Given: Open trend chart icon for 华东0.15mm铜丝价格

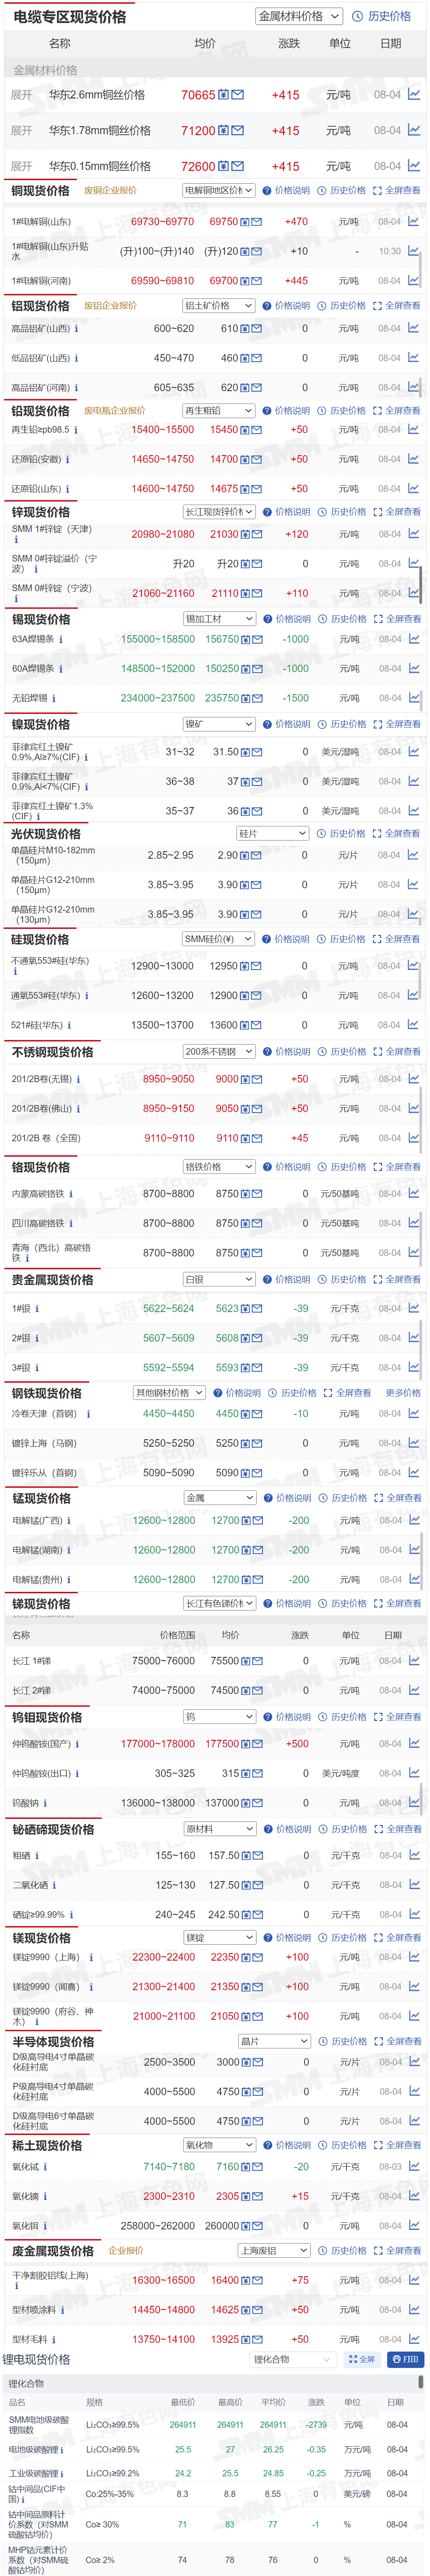Looking at the screenshot, I should pyautogui.click(x=414, y=166).
